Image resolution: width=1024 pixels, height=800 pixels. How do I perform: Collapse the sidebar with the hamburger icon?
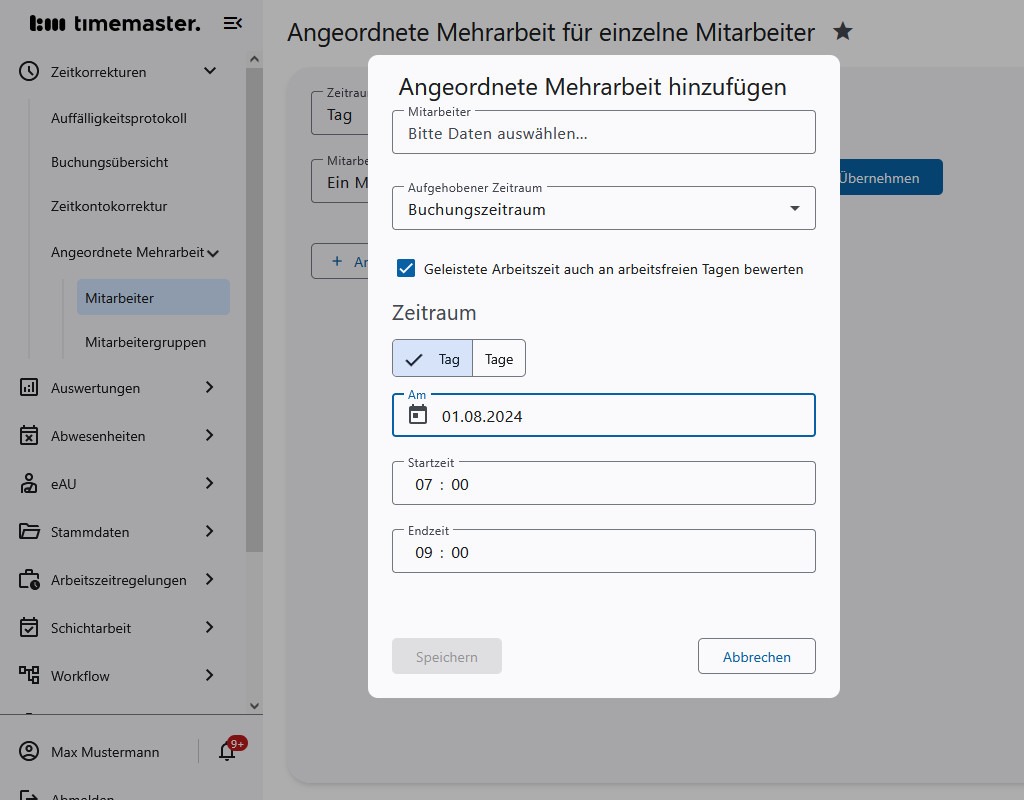pyautogui.click(x=232, y=22)
